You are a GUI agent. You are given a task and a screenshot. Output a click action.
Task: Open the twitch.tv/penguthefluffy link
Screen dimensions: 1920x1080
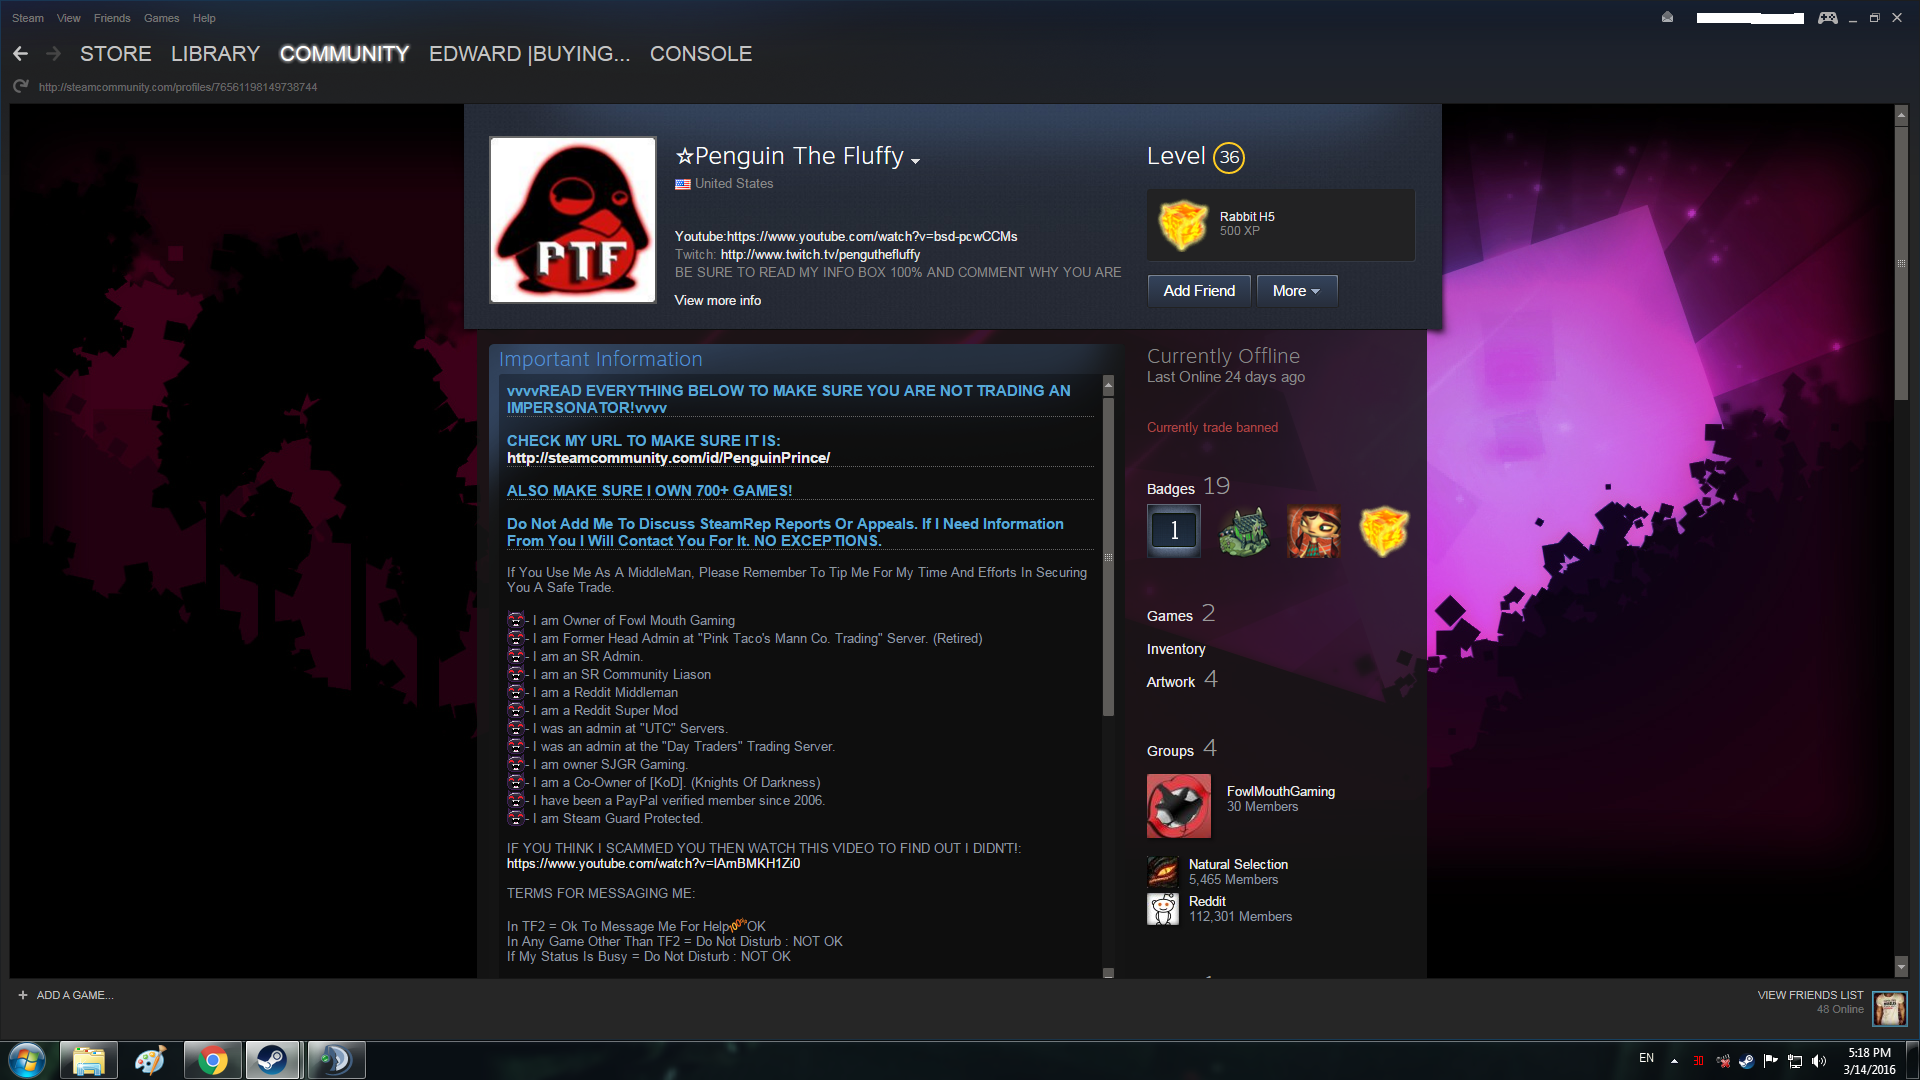[x=820, y=254]
